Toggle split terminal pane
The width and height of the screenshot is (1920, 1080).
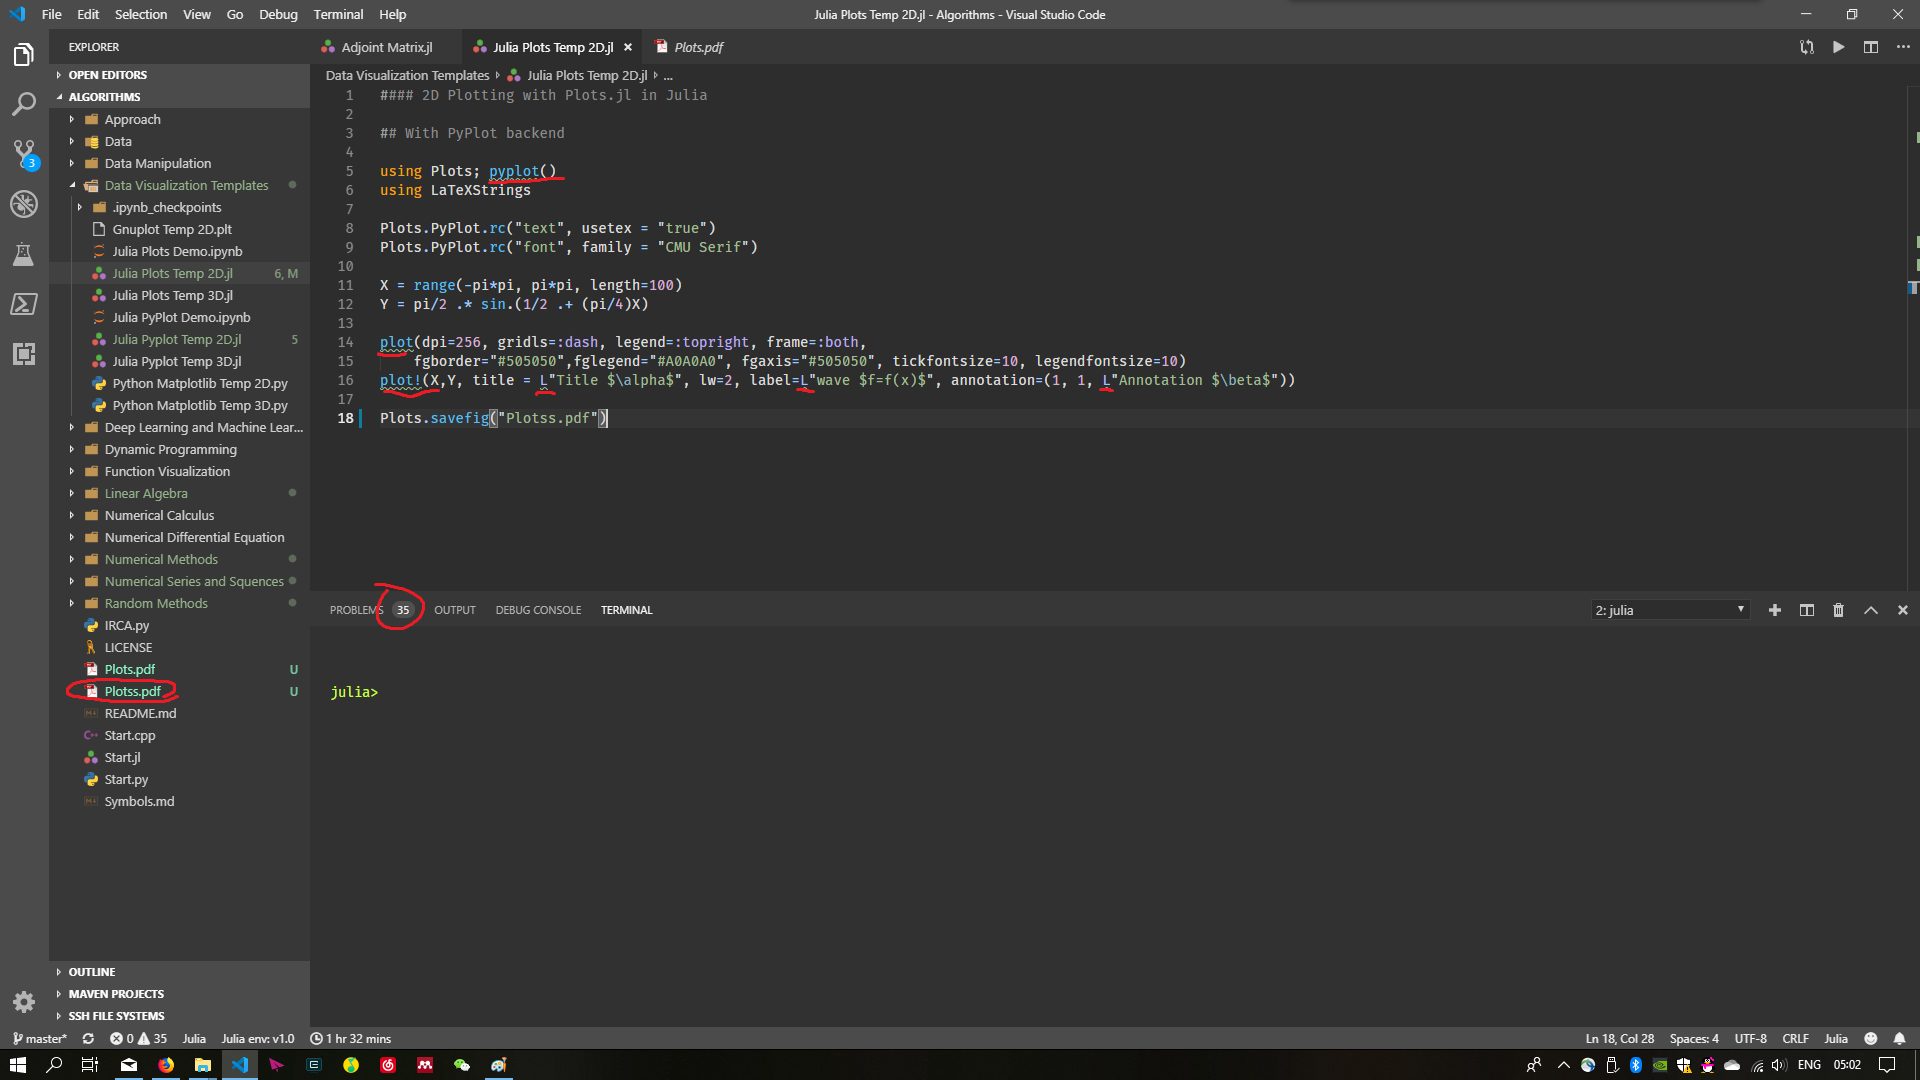(1806, 610)
